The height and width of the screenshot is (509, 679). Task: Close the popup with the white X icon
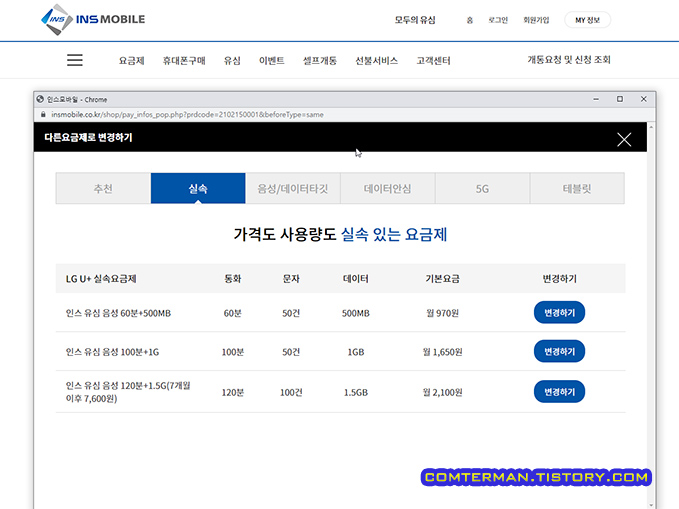(x=624, y=139)
